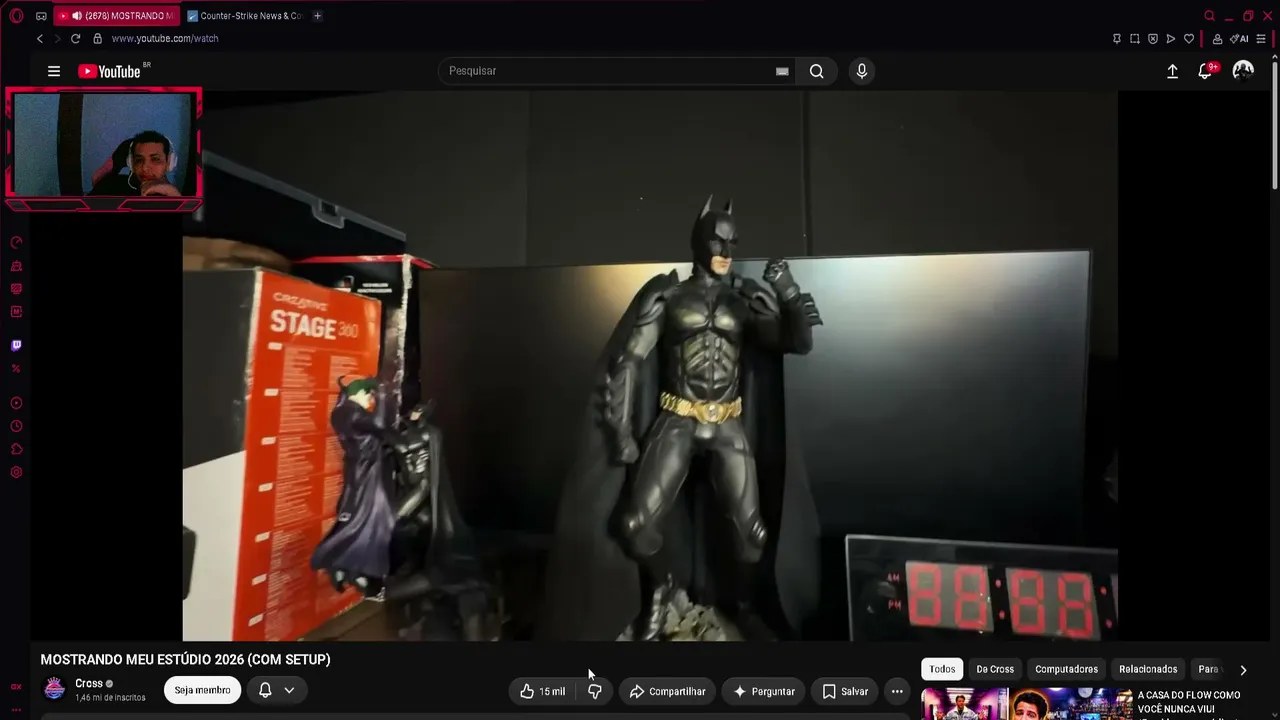
Task: Switch to the Counter-Strike News tab
Action: (244, 16)
